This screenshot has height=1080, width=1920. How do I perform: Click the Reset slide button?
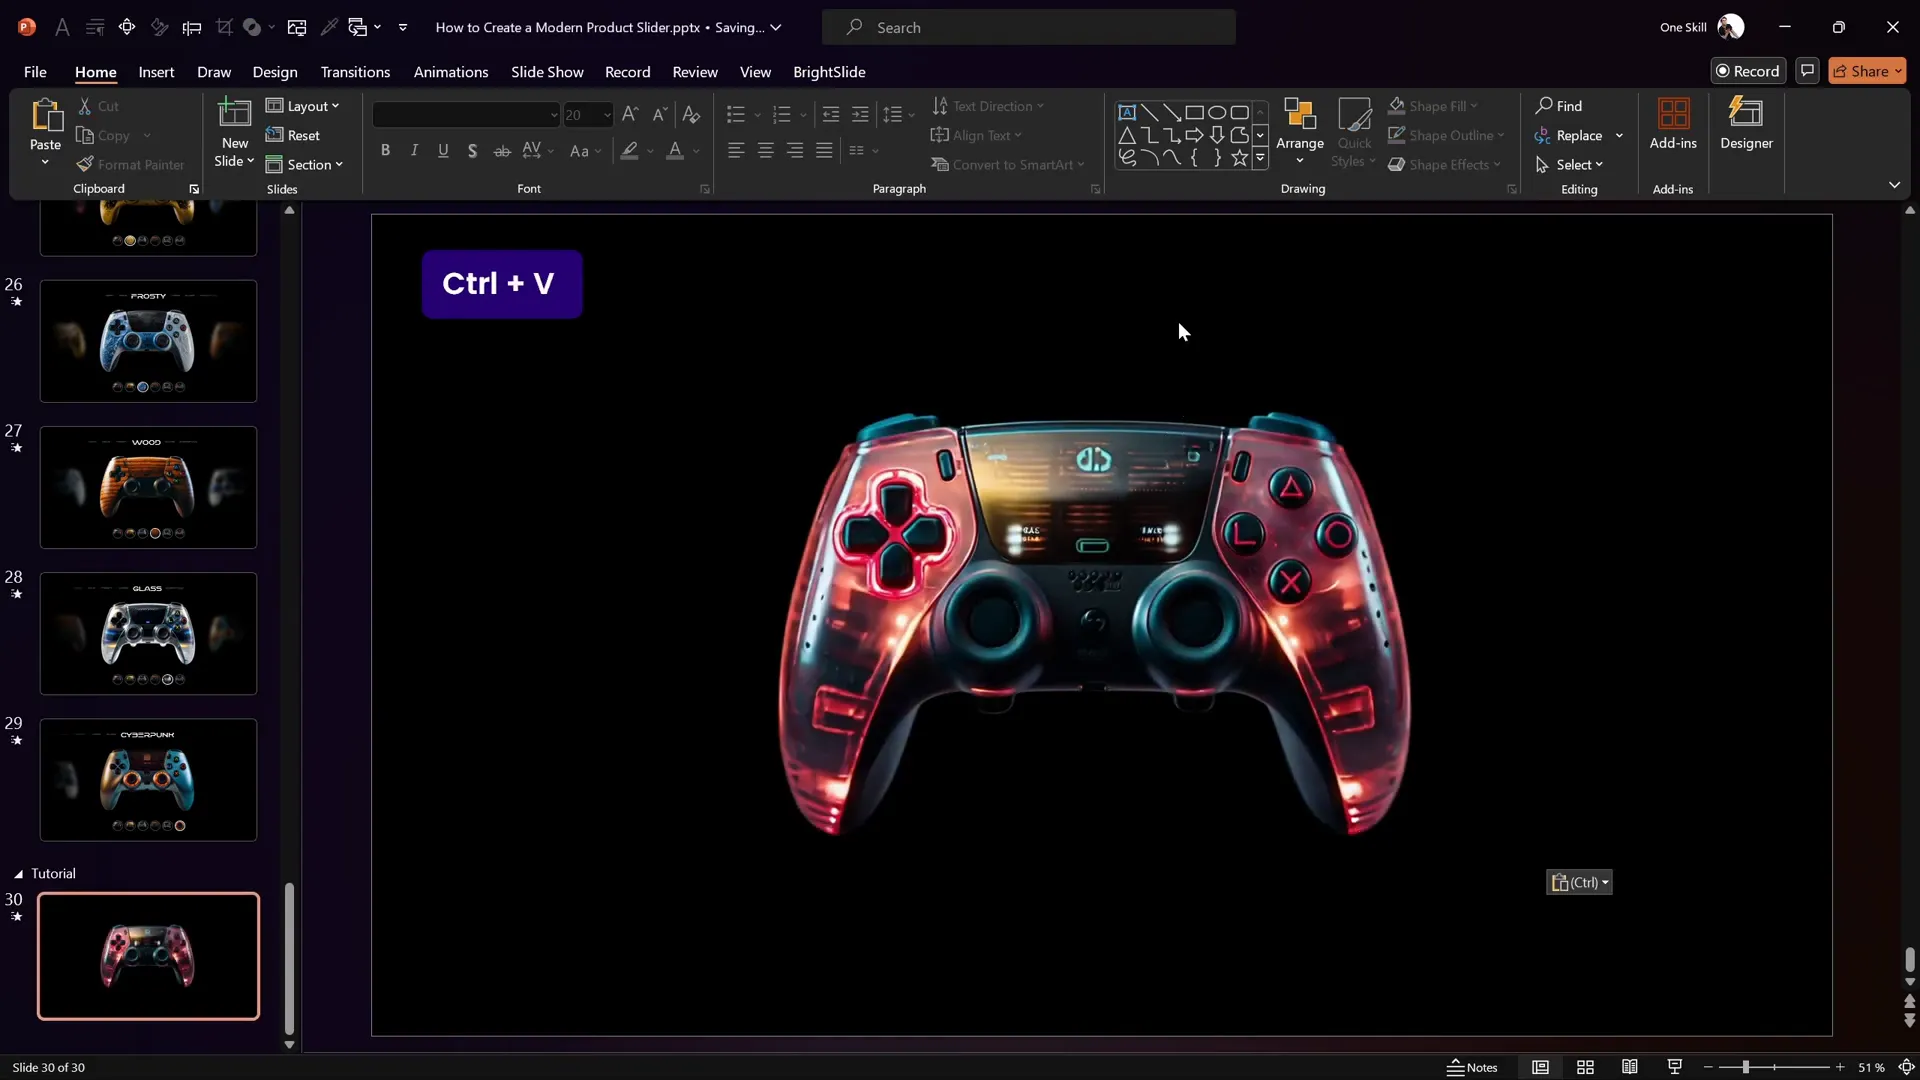point(293,136)
